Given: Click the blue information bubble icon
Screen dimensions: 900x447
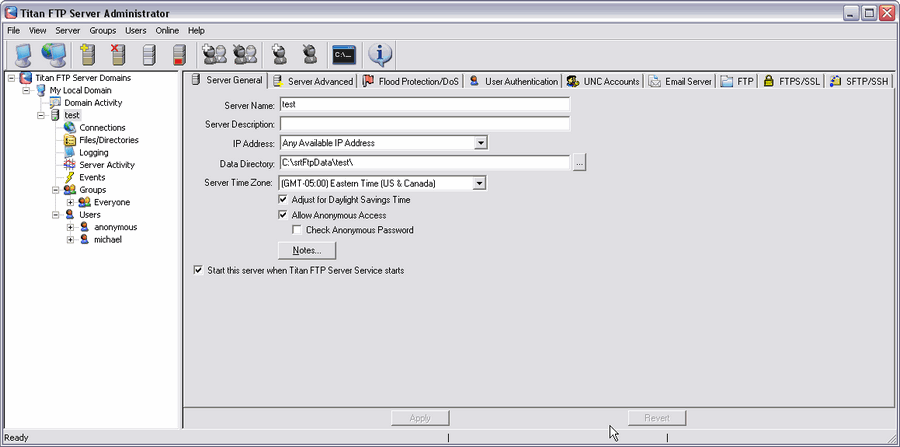Looking at the screenshot, I should tap(381, 54).
